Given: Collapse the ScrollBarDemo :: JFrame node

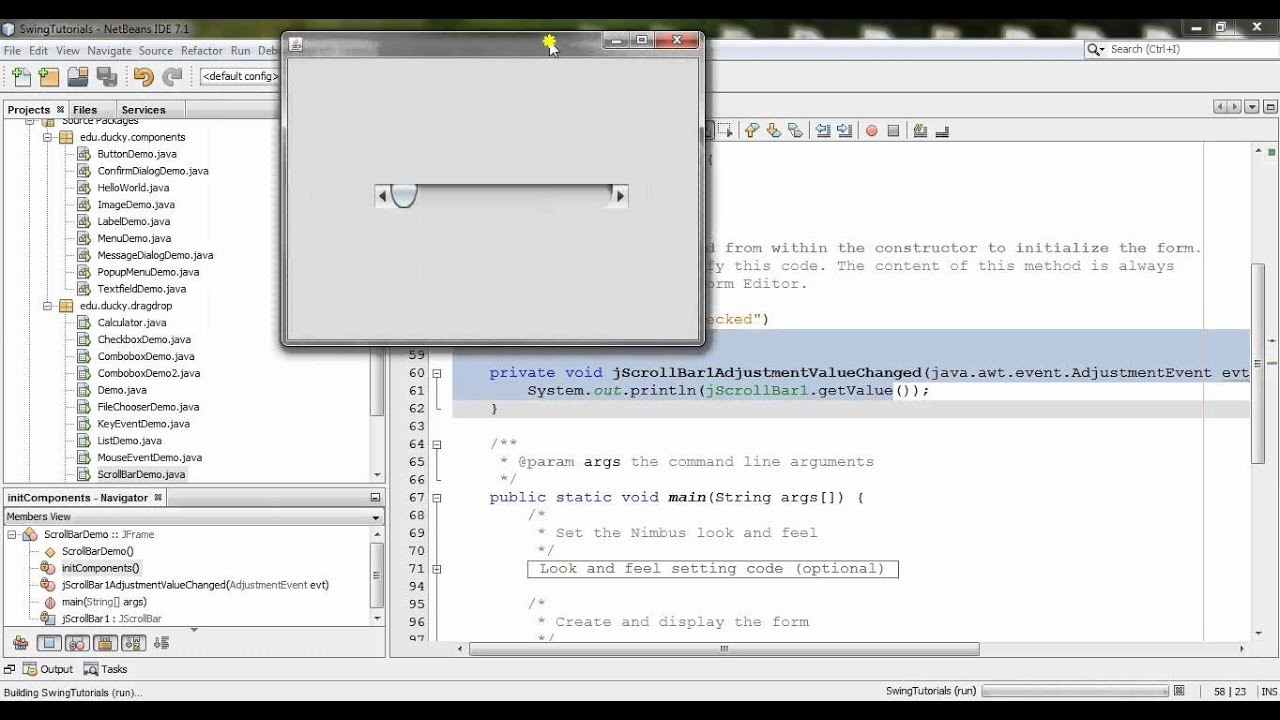Looking at the screenshot, I should coord(12,535).
